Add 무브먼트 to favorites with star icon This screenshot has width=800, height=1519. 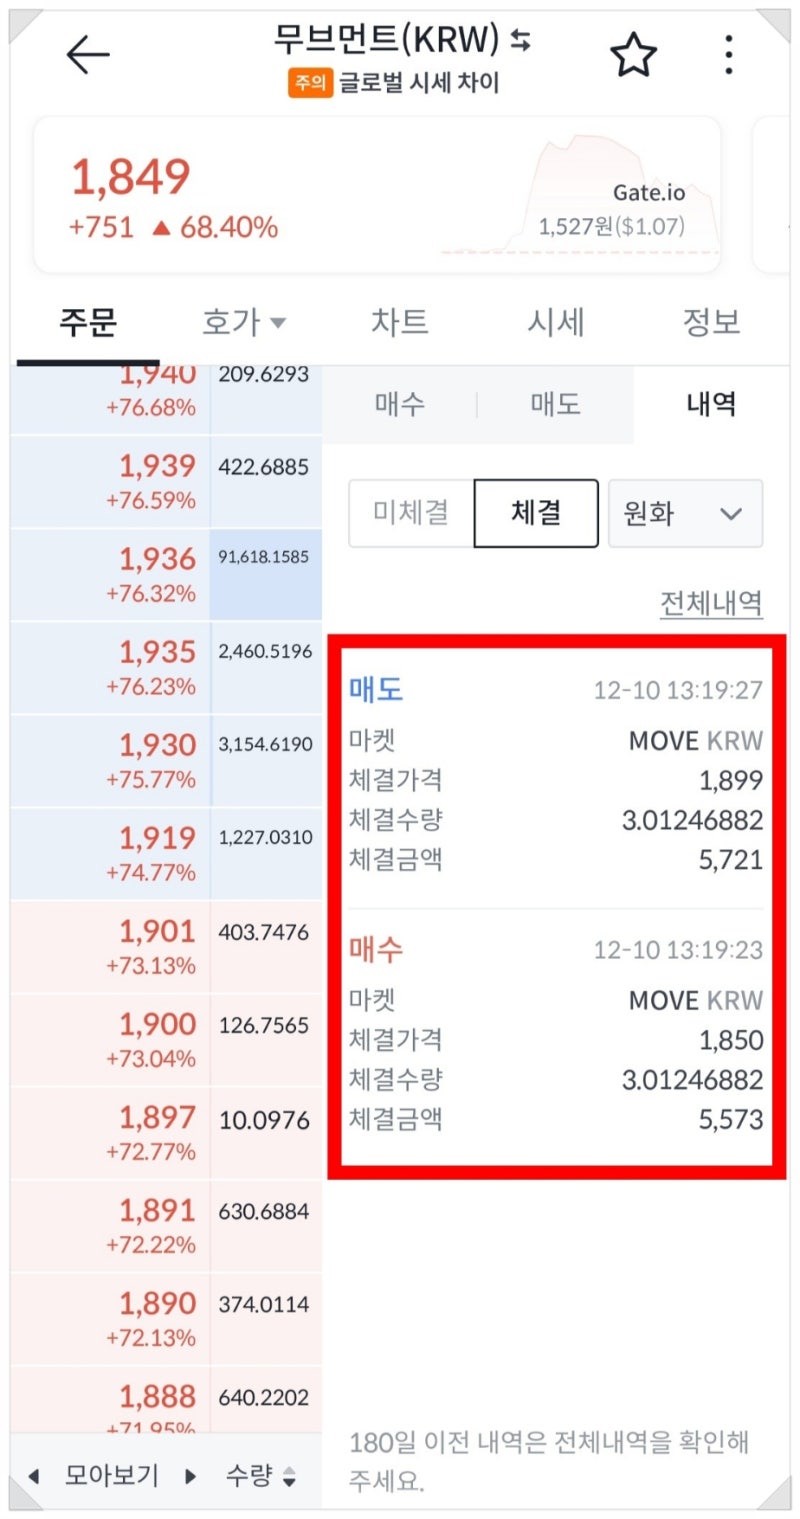pos(635,55)
